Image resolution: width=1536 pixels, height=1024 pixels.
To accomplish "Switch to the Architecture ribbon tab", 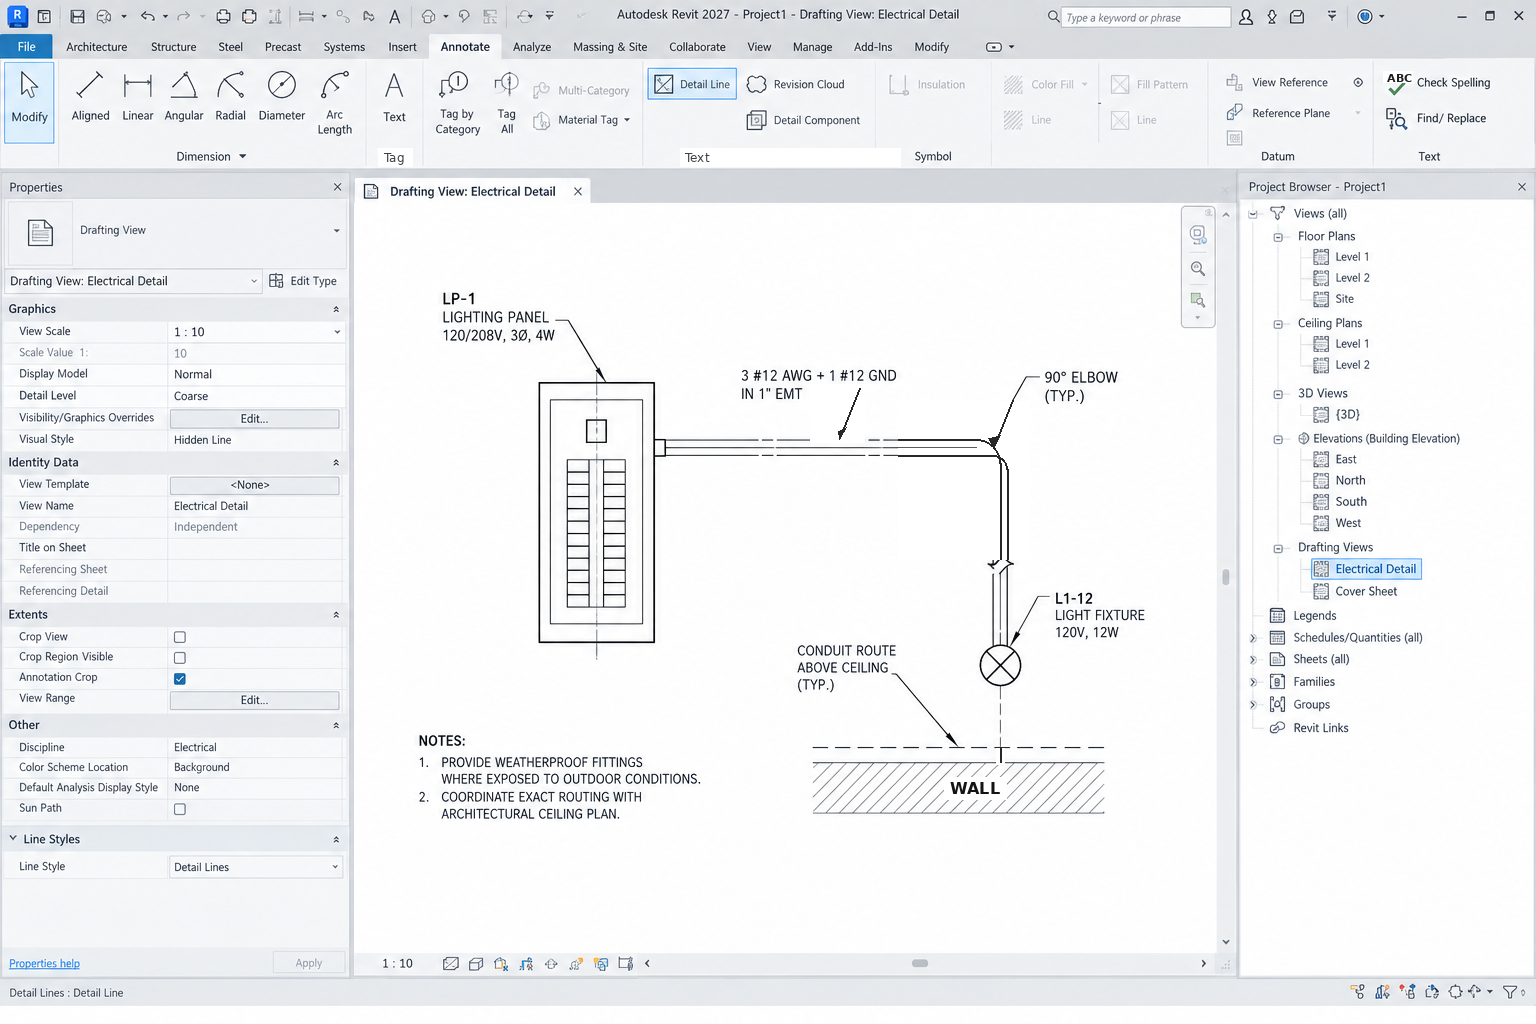I will click(x=97, y=47).
